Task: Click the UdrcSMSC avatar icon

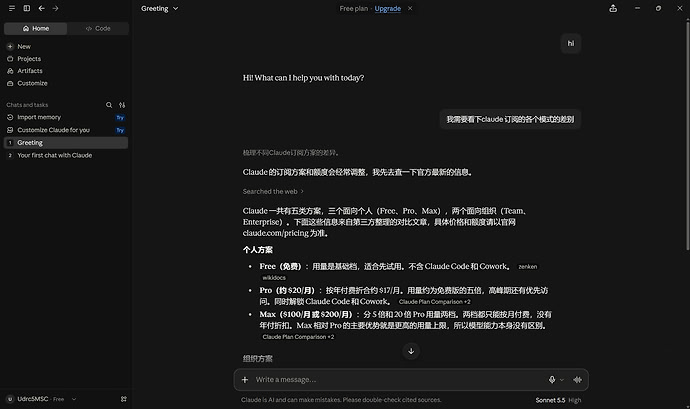Action: [10, 399]
